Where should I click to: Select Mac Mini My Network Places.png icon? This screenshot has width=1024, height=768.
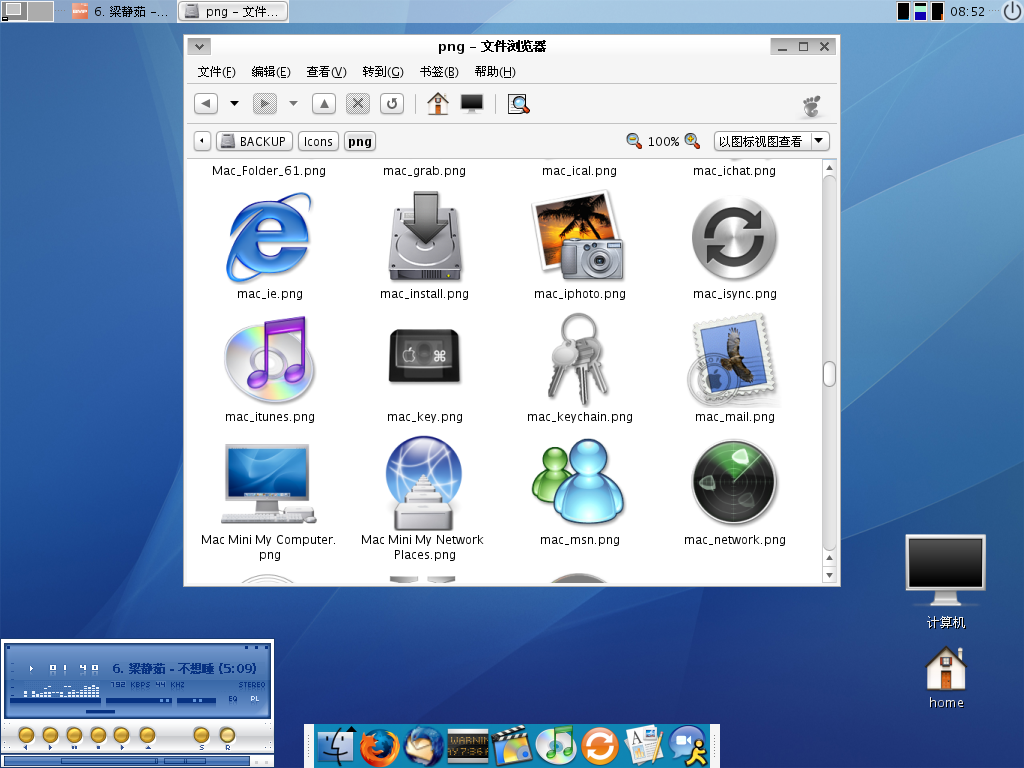point(424,483)
